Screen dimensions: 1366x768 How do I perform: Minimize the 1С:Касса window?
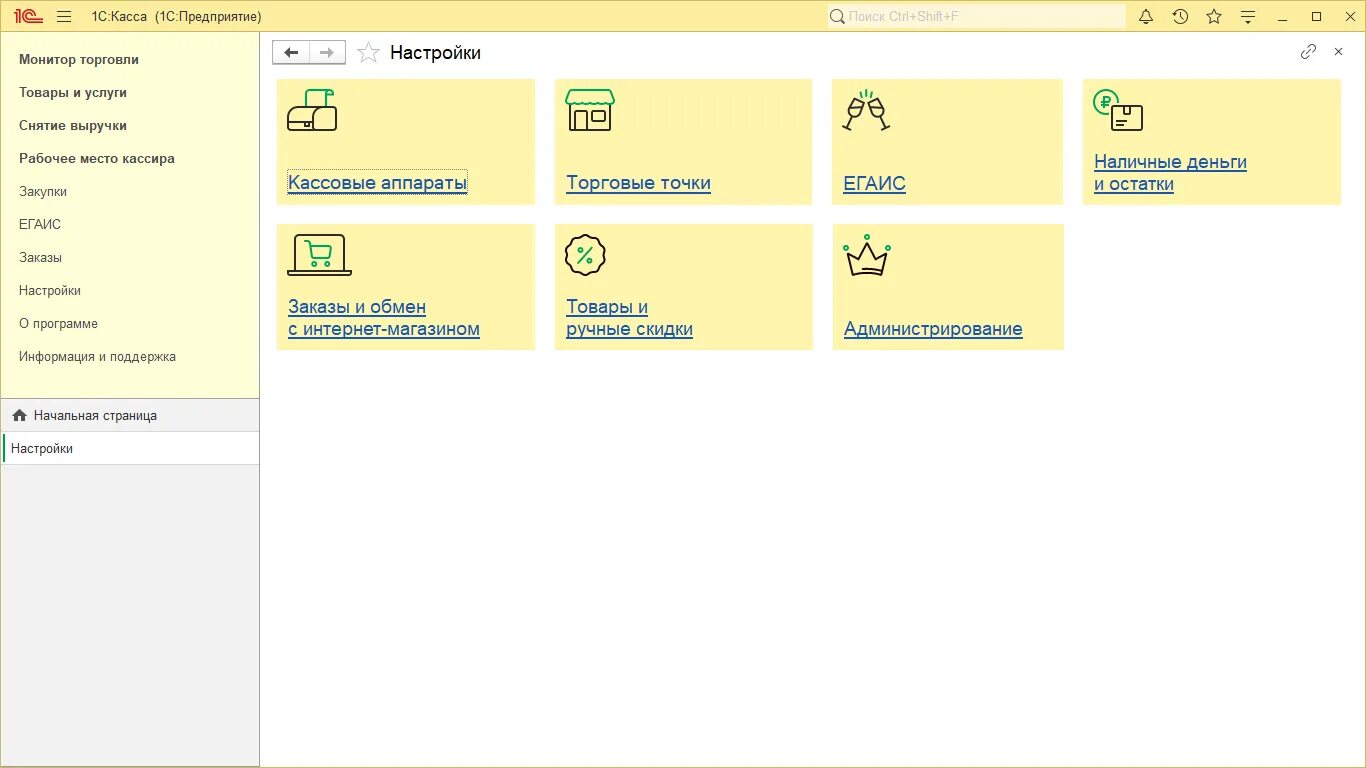click(x=1282, y=16)
